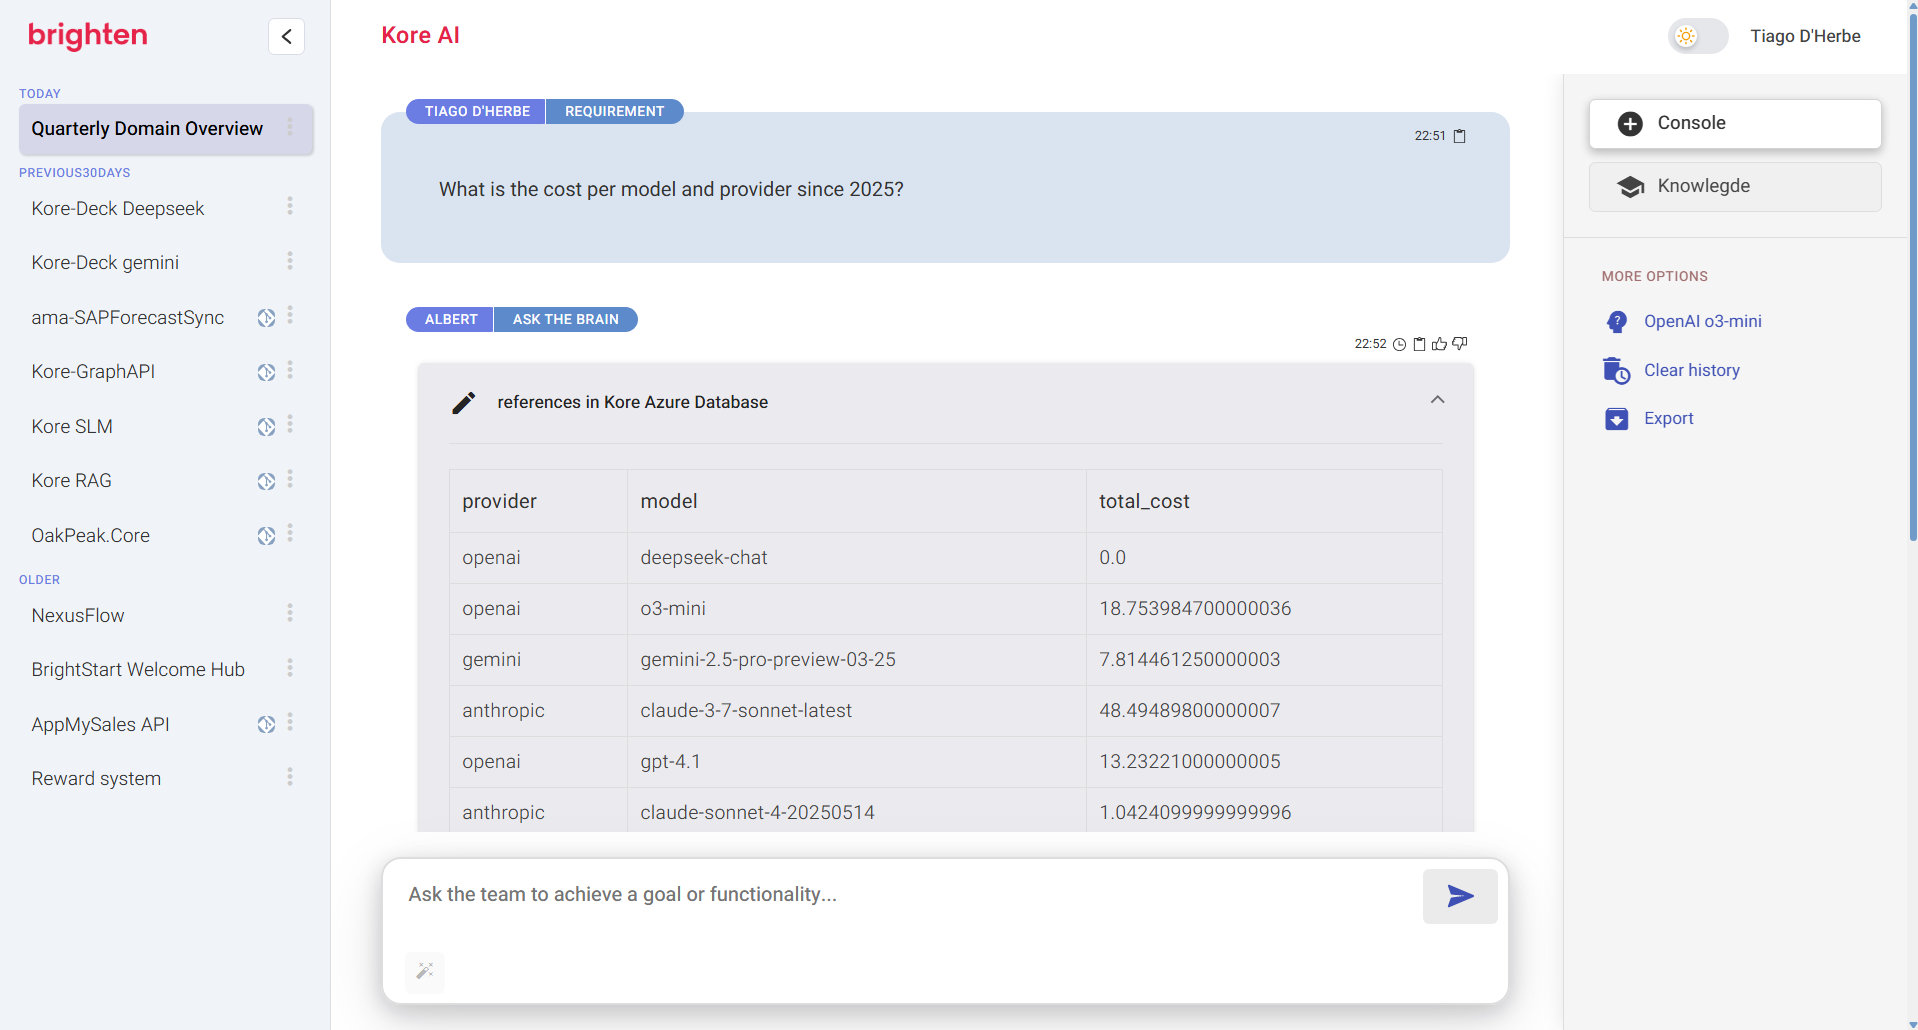Click the TIAGO D'HERBE tag

pyautogui.click(x=477, y=112)
